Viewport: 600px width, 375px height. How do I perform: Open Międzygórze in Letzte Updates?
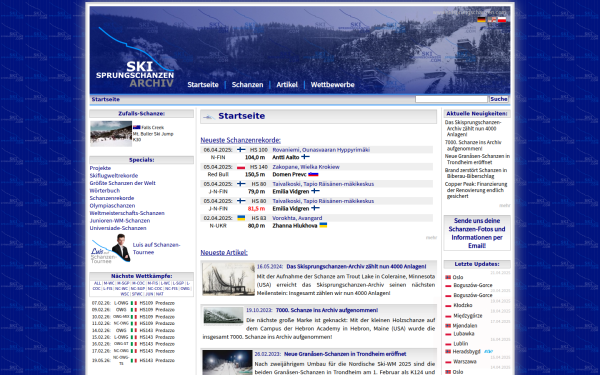(x=468, y=316)
